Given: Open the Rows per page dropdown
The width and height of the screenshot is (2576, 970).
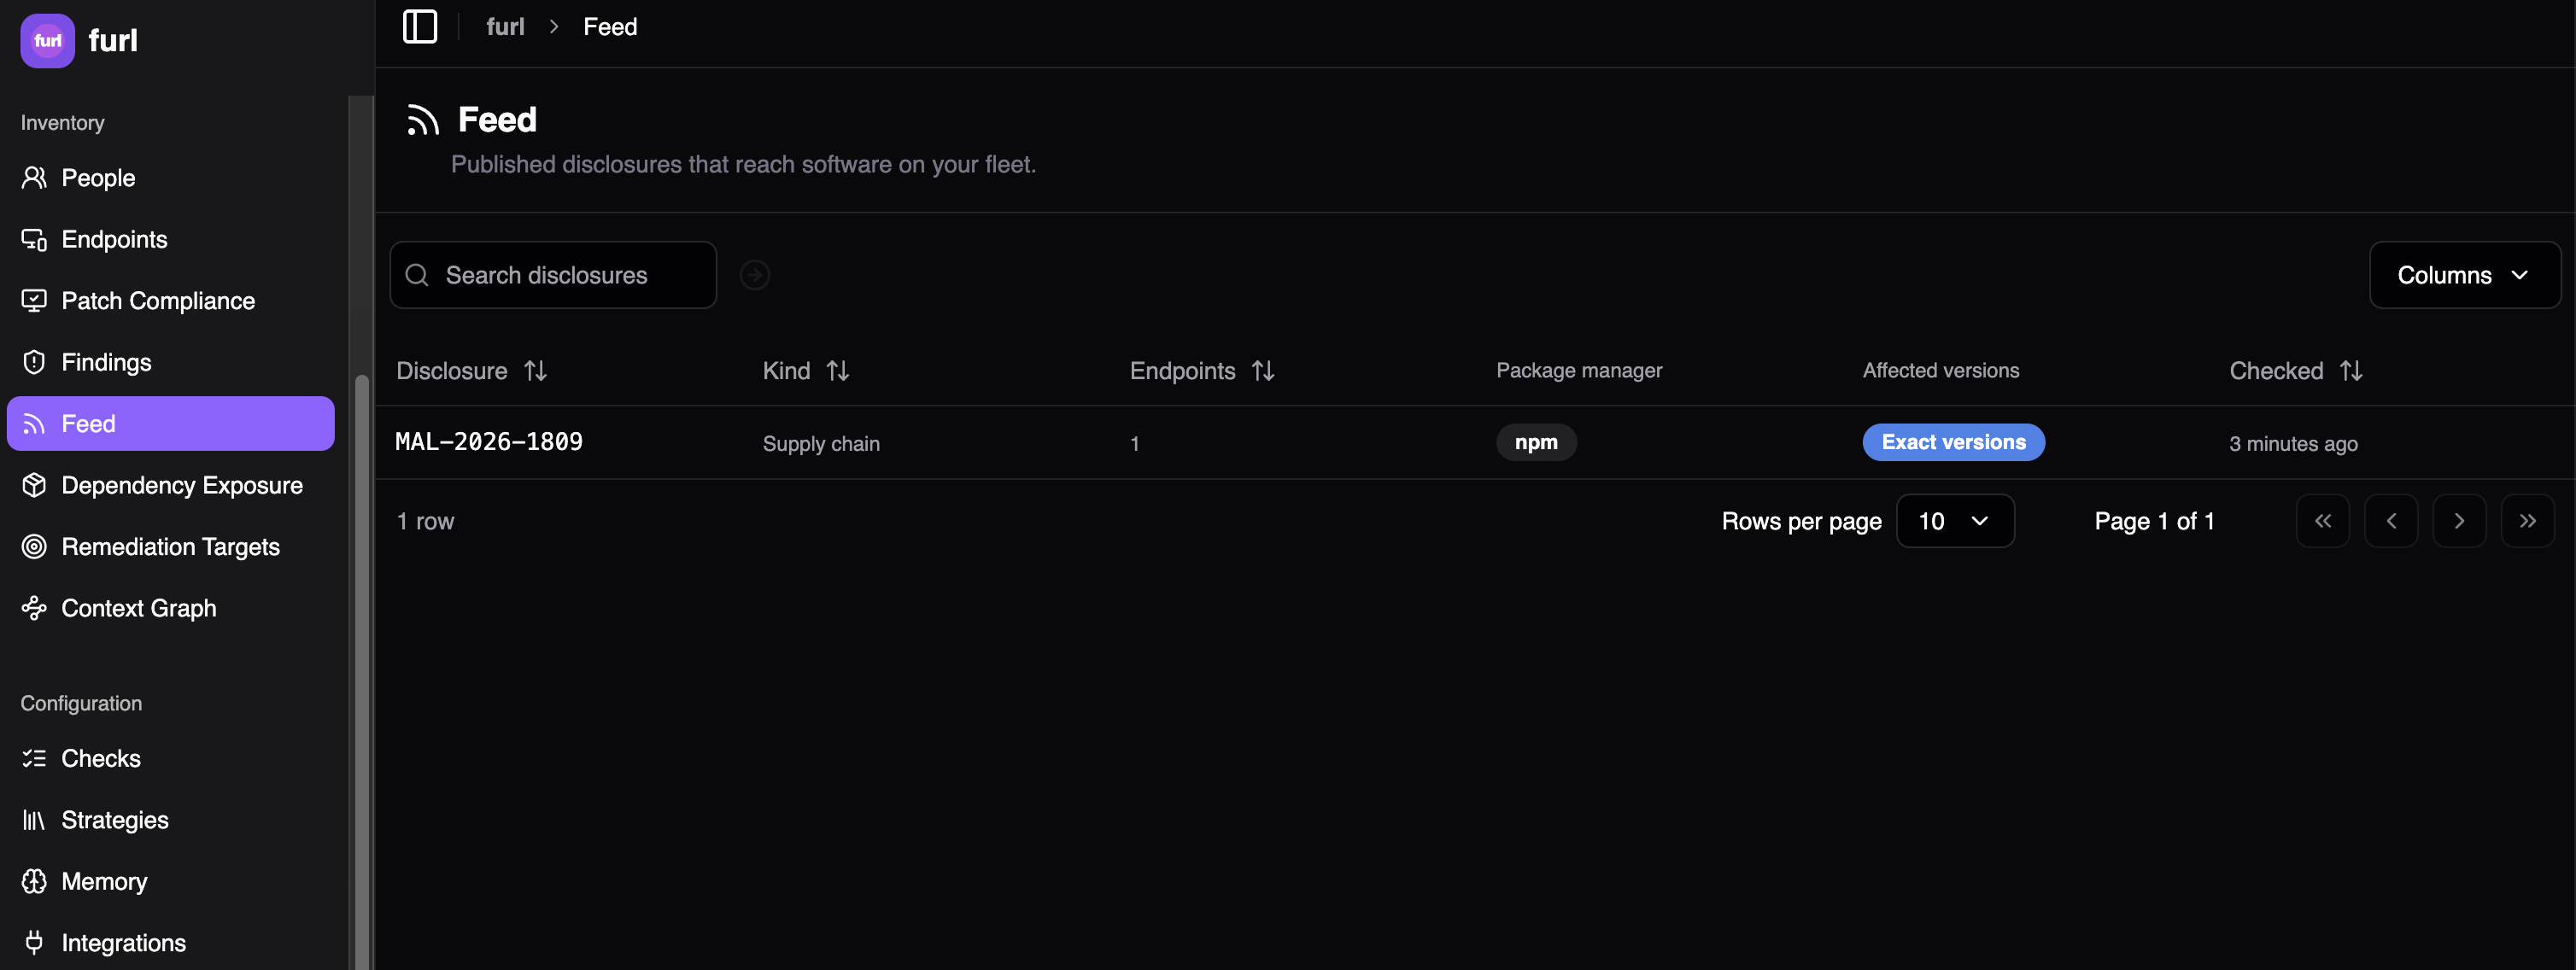Looking at the screenshot, I should coord(1955,521).
